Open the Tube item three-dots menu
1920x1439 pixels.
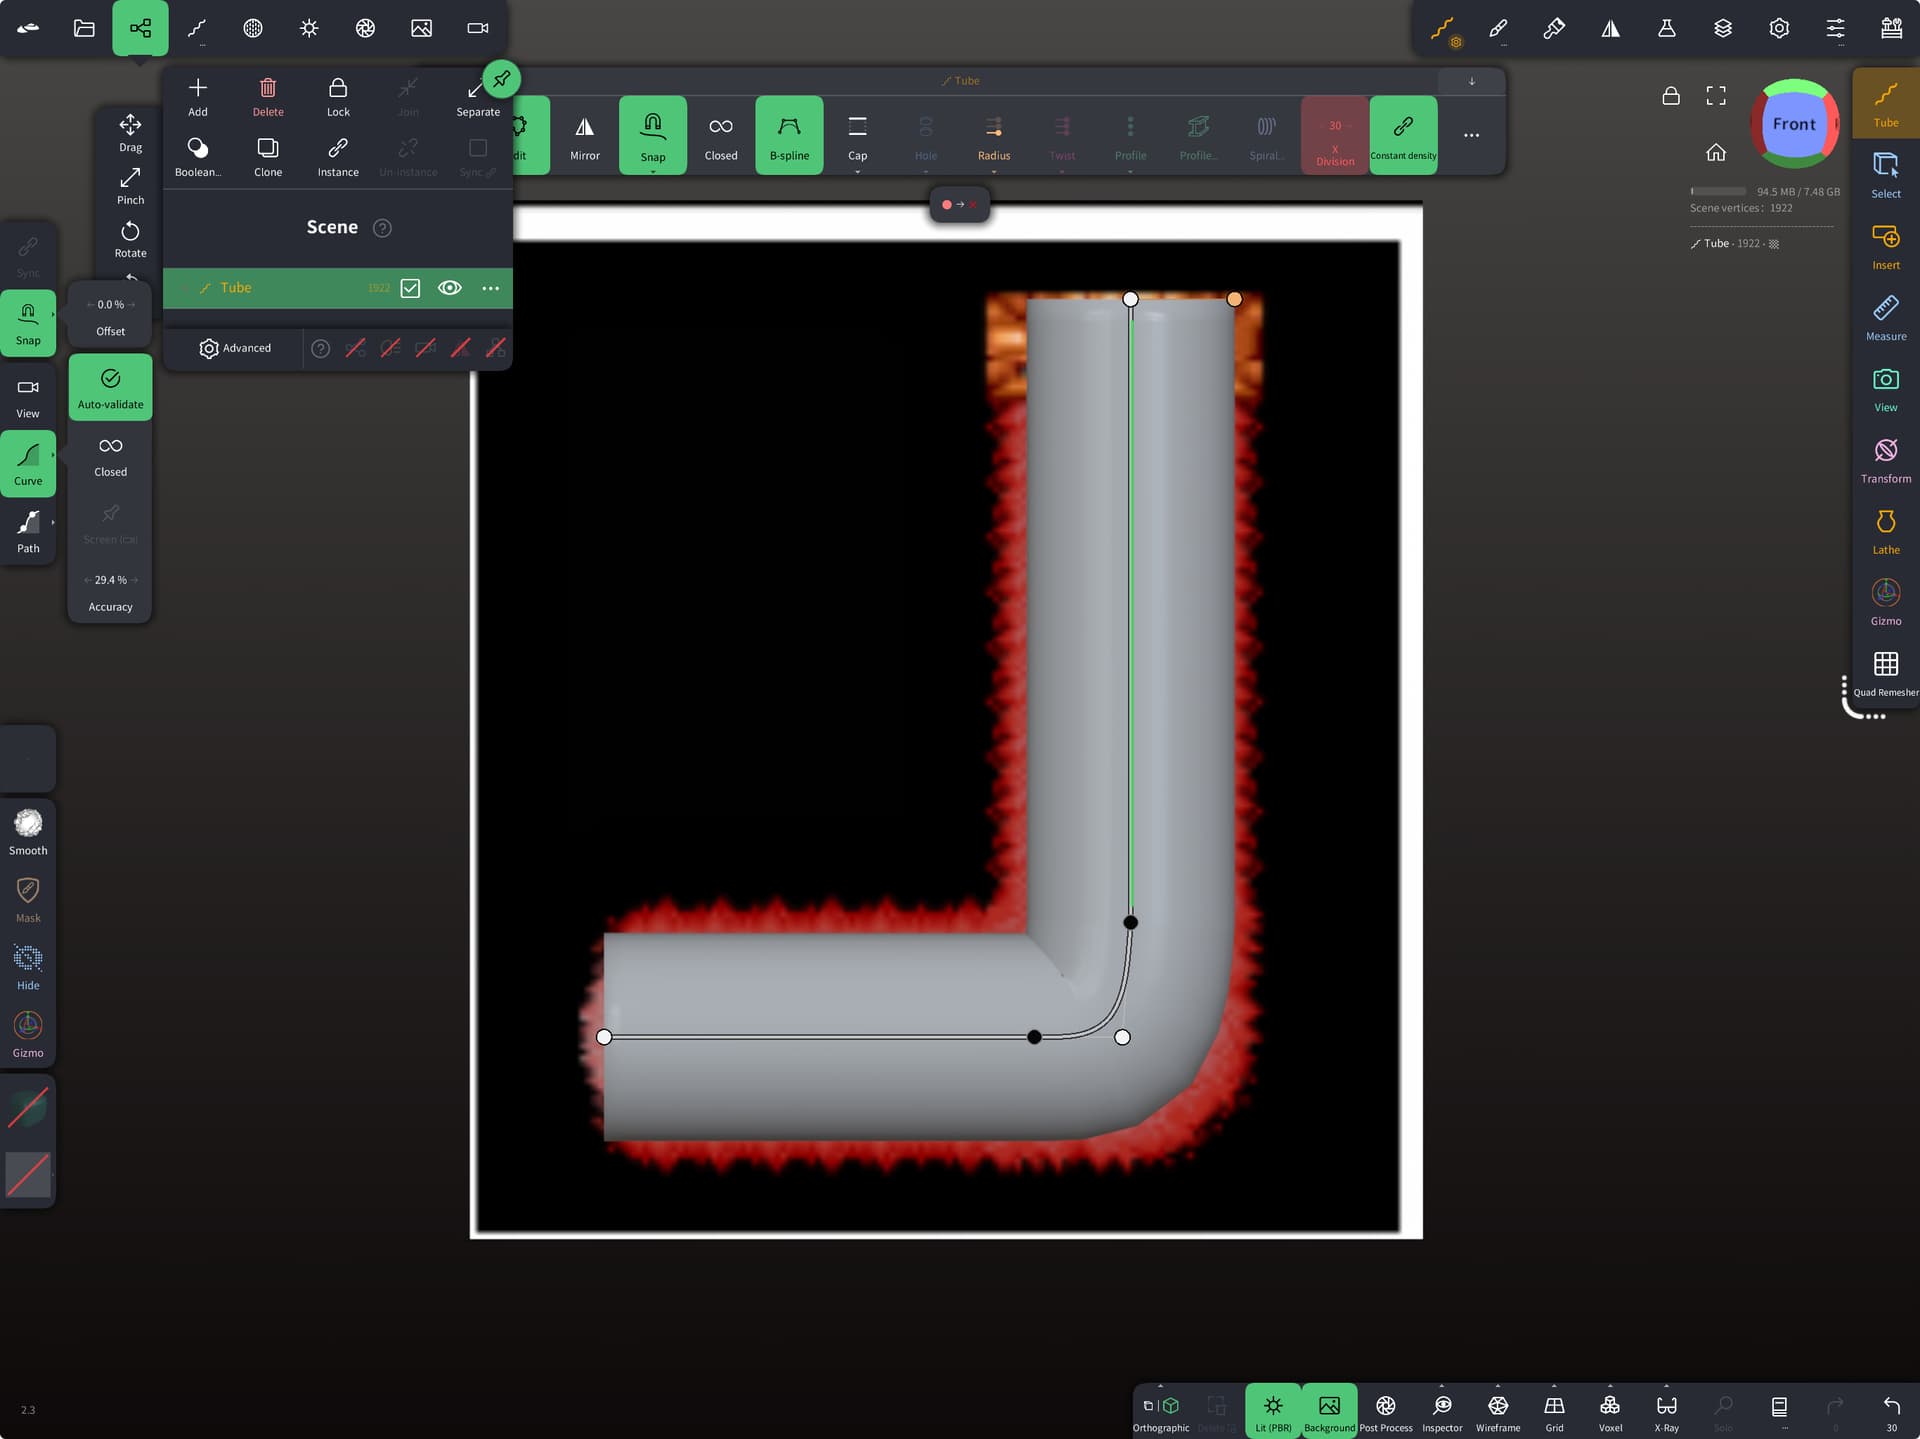coord(490,288)
